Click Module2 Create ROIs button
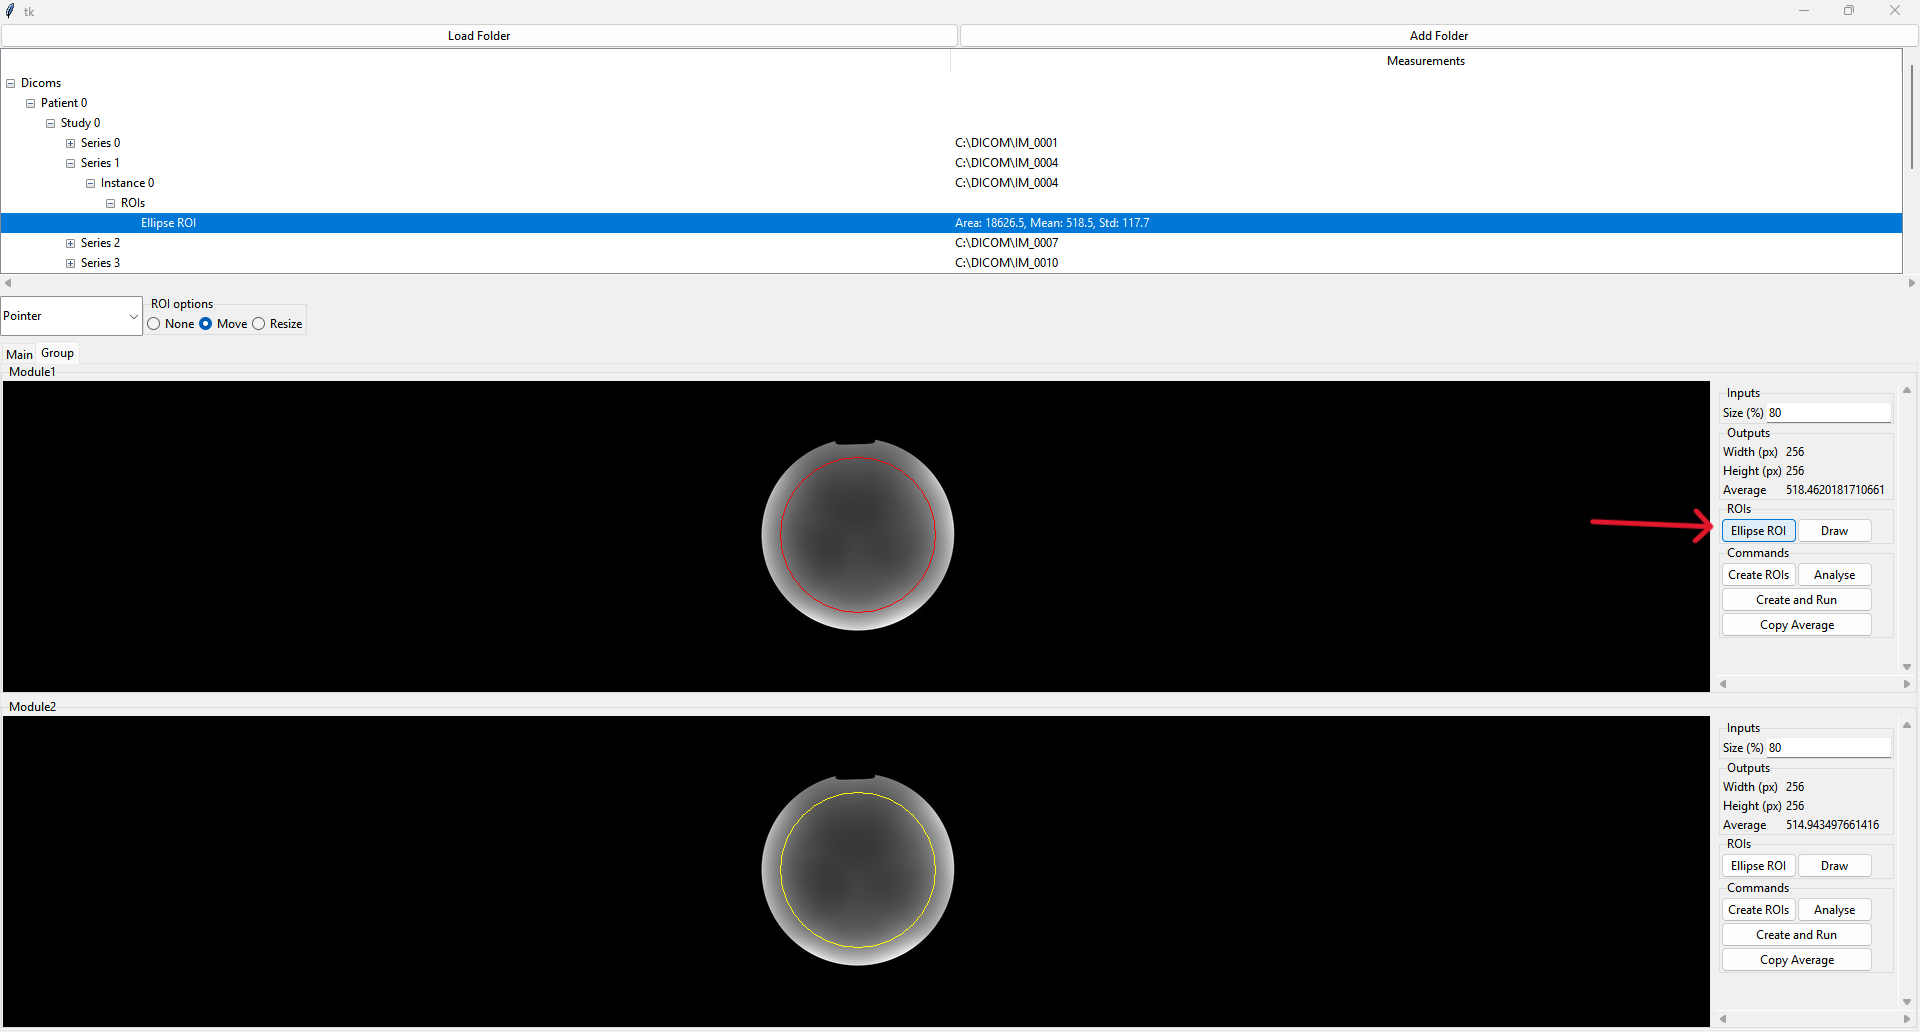Image resolution: width=1920 pixels, height=1032 pixels. click(1758, 910)
